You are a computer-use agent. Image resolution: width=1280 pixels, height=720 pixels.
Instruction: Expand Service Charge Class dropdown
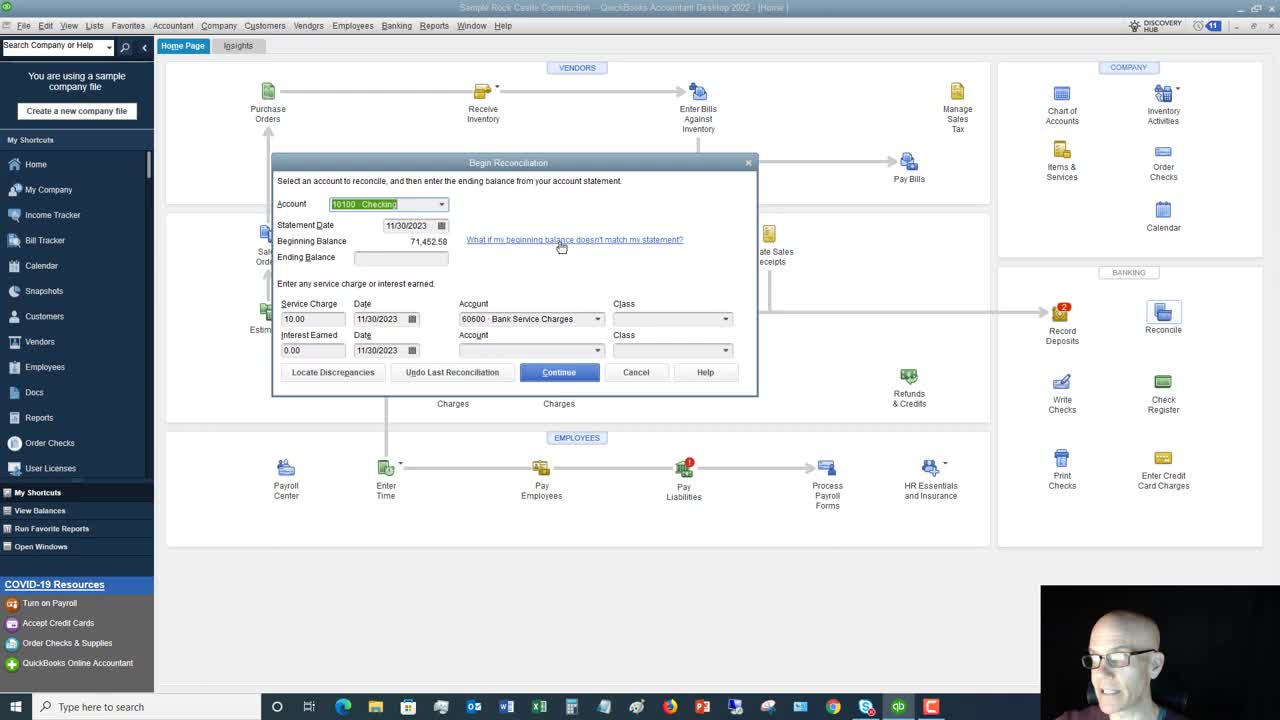click(726, 319)
